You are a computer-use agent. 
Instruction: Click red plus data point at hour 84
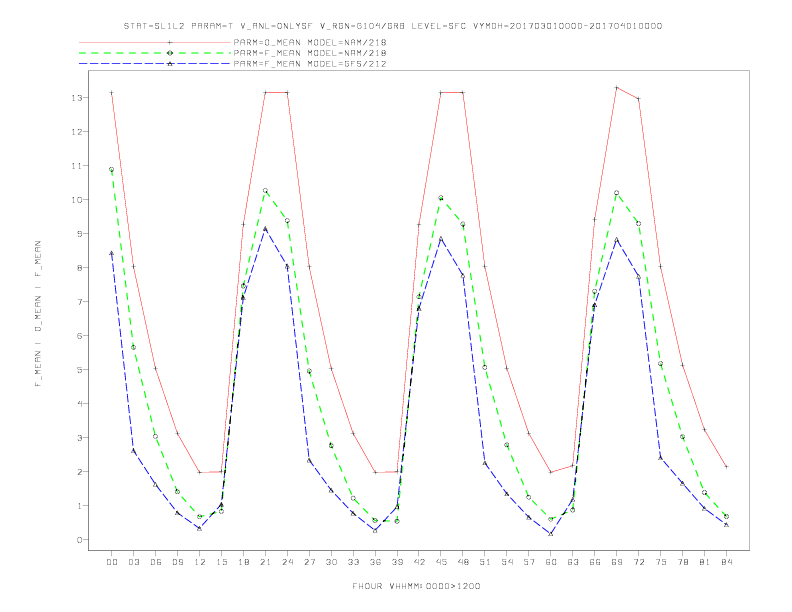727,467
